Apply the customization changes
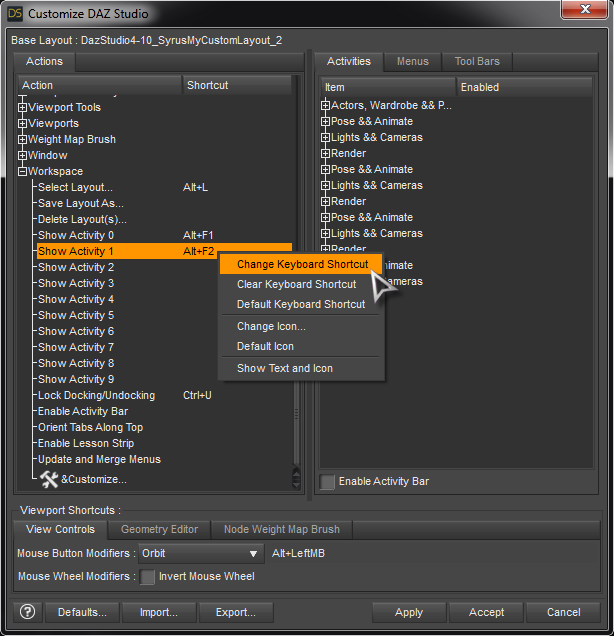Image resolution: width=614 pixels, height=636 pixels. (x=409, y=612)
